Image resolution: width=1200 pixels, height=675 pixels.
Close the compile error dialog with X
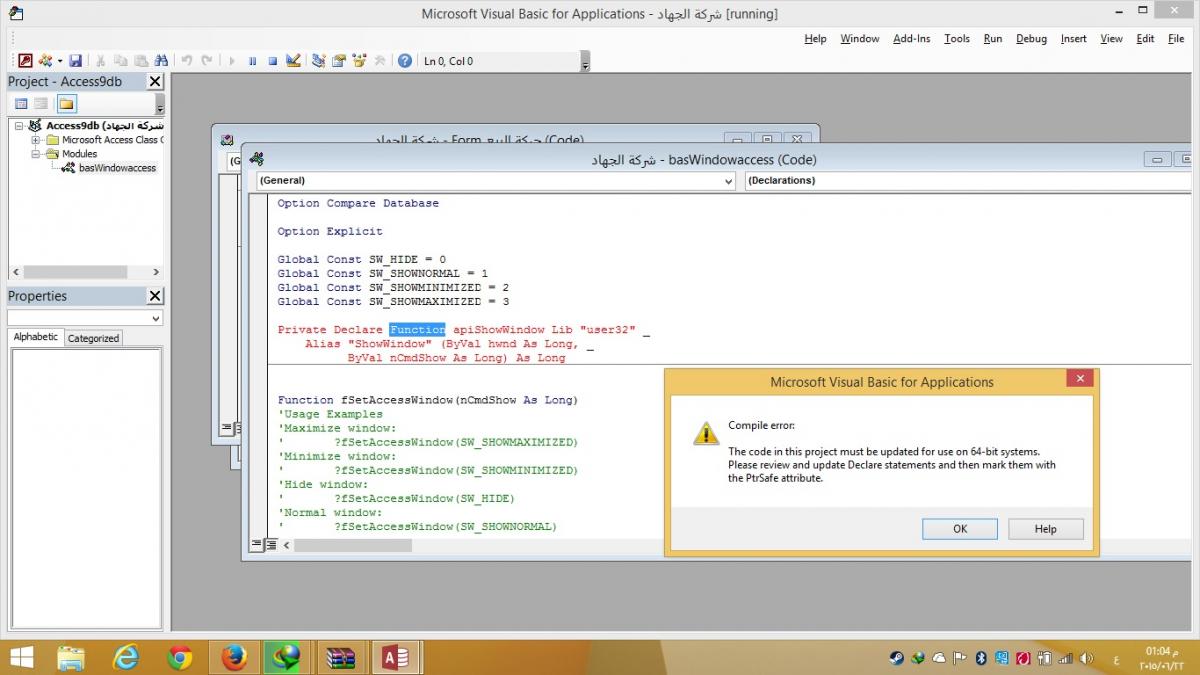1079,379
